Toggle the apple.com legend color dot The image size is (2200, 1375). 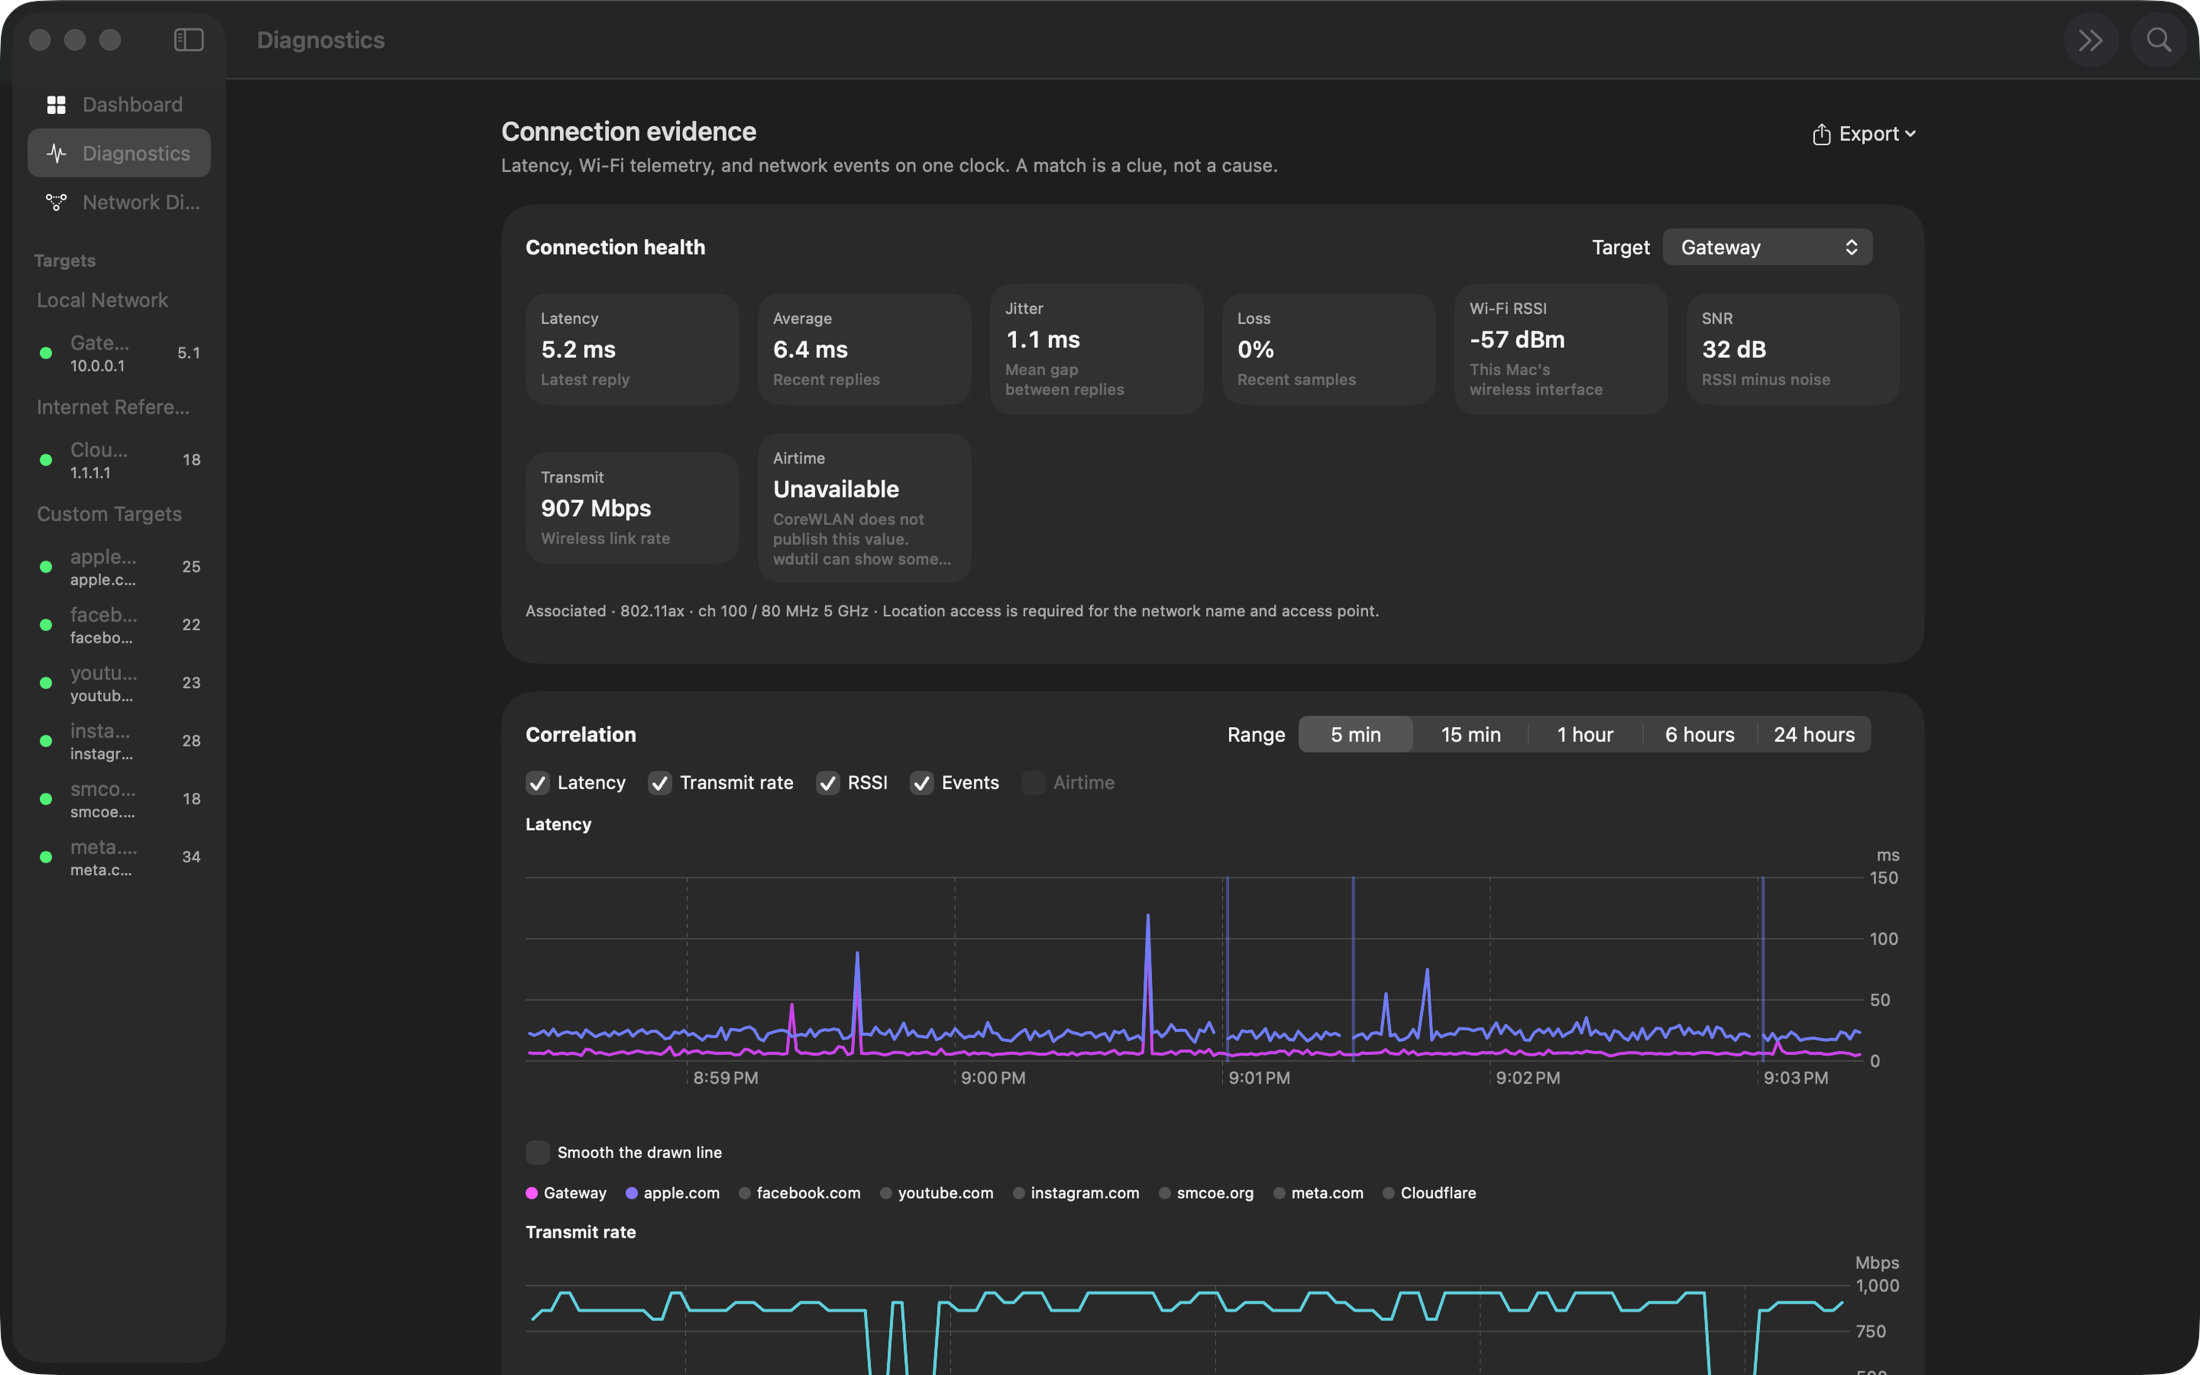[631, 1193]
